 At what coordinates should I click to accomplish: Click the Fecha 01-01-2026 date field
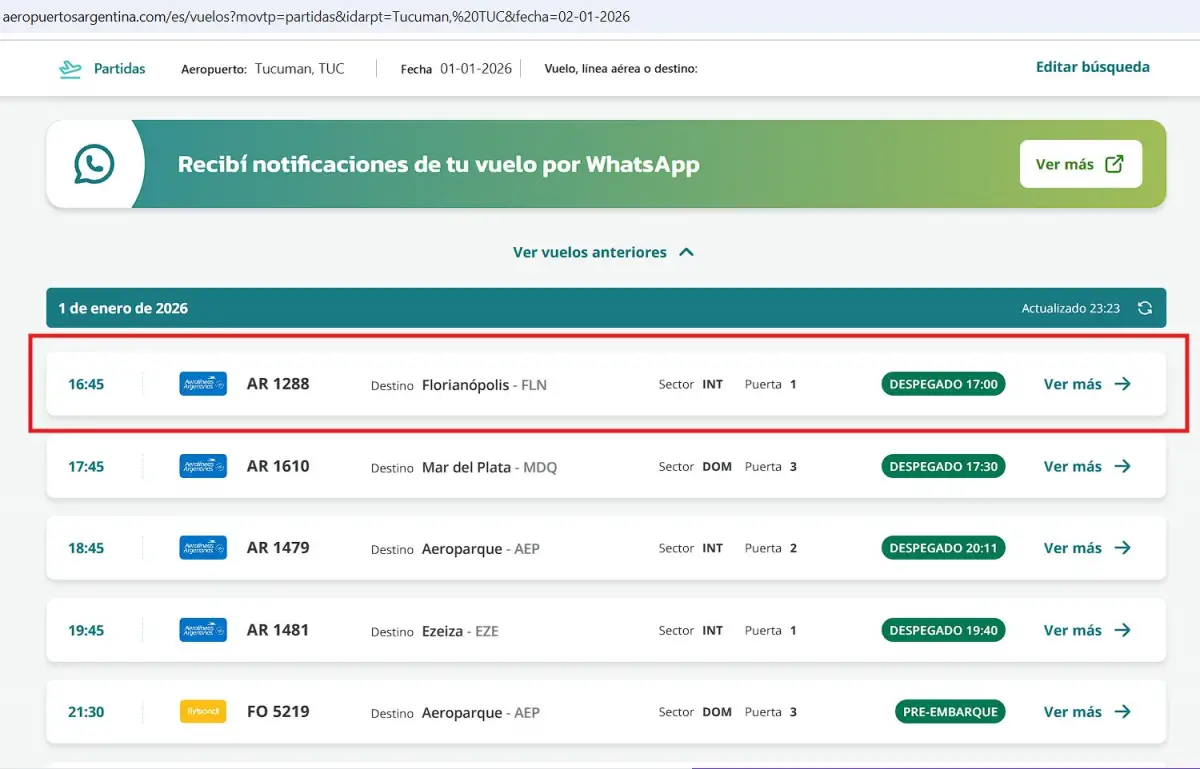click(475, 69)
